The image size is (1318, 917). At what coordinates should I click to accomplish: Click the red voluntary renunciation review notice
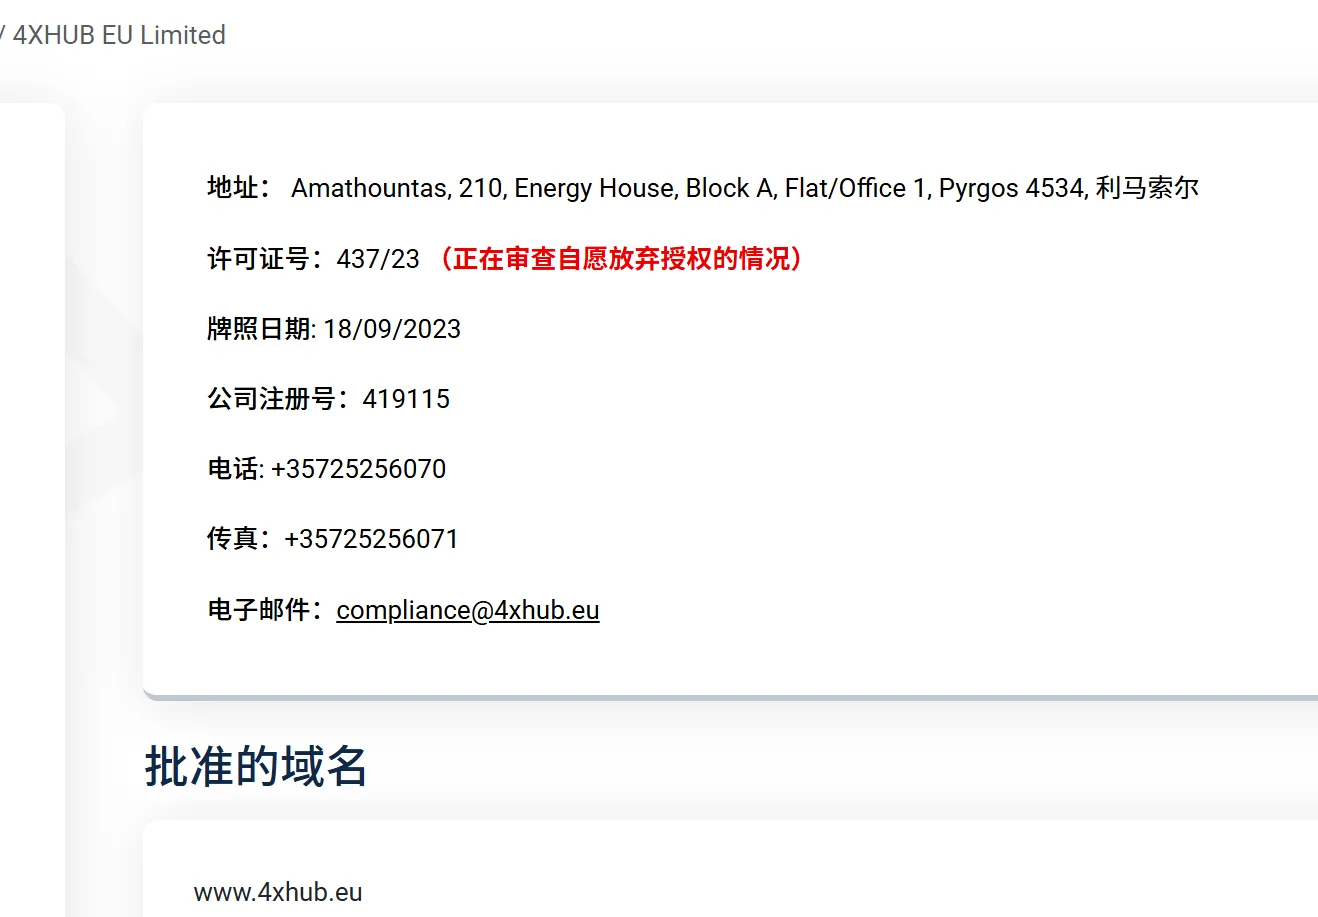(x=620, y=259)
